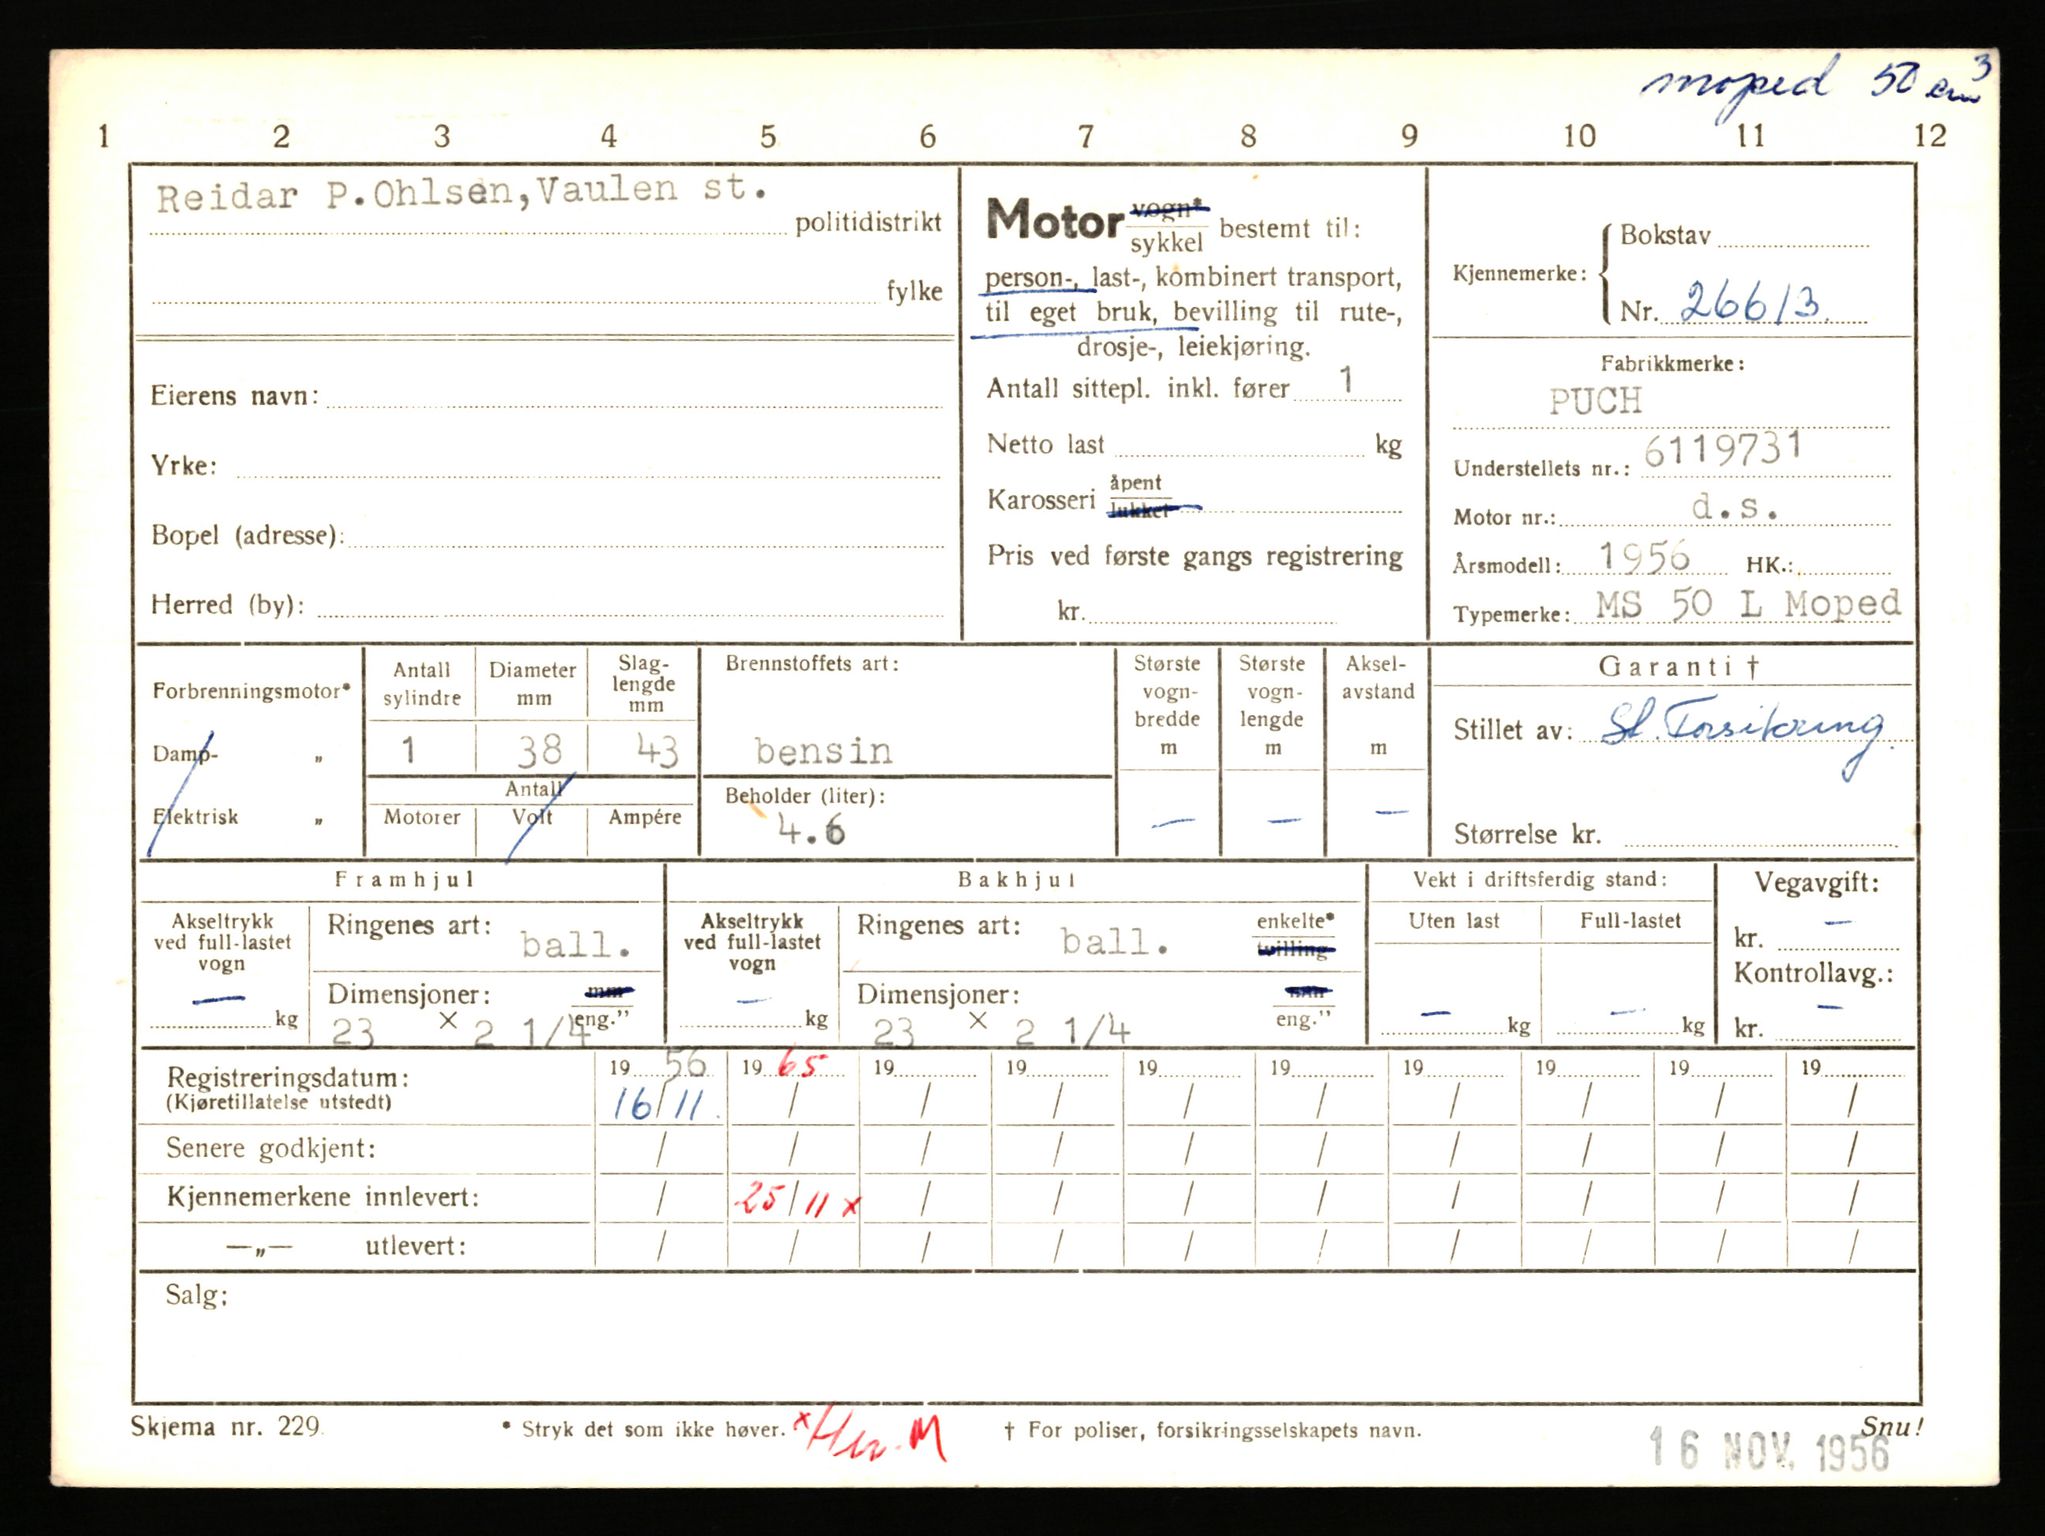Image resolution: width=2045 pixels, height=1536 pixels.
Task: Click the 'Salg:' label
Action: pyautogui.click(x=196, y=1296)
